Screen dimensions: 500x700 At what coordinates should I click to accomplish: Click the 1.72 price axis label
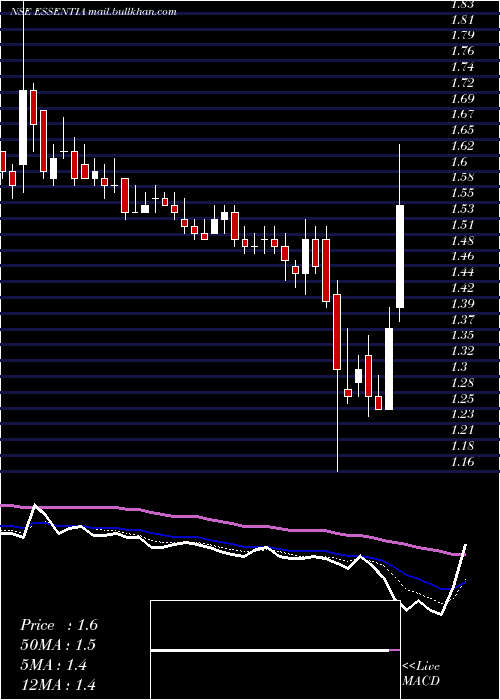point(462,83)
